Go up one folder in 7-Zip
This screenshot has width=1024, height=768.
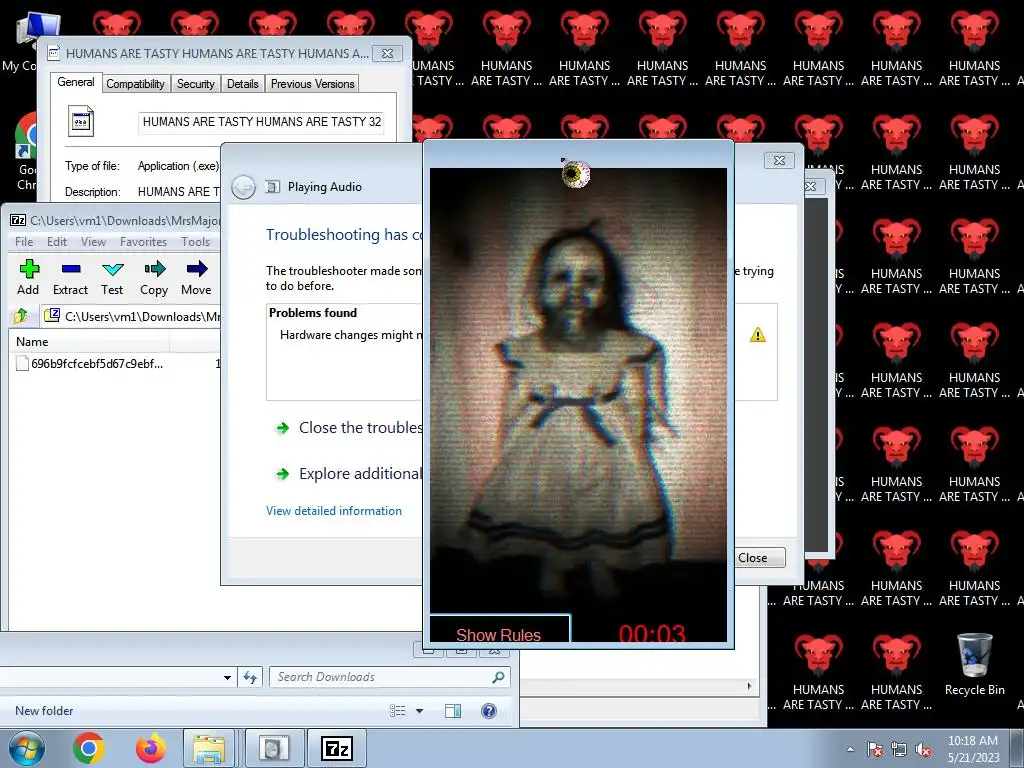21,316
